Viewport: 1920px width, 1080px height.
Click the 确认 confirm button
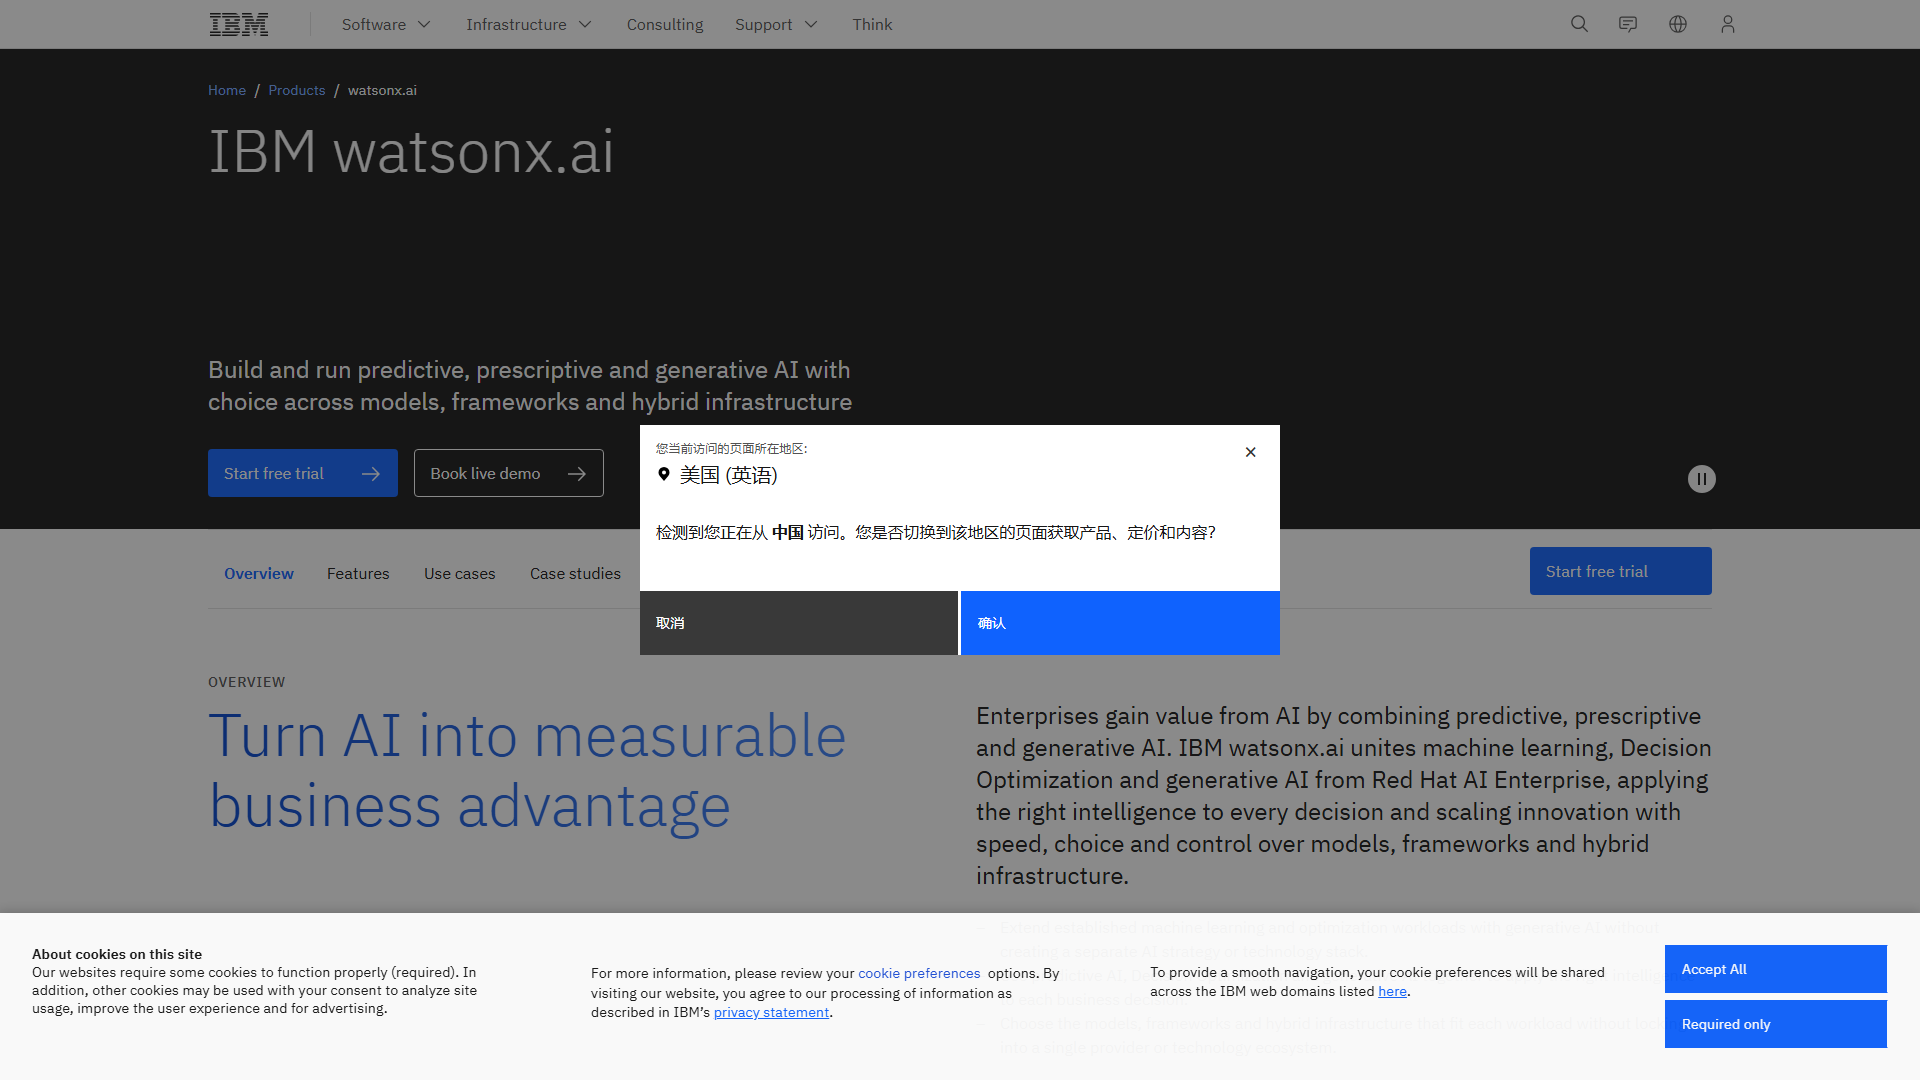[1120, 623]
